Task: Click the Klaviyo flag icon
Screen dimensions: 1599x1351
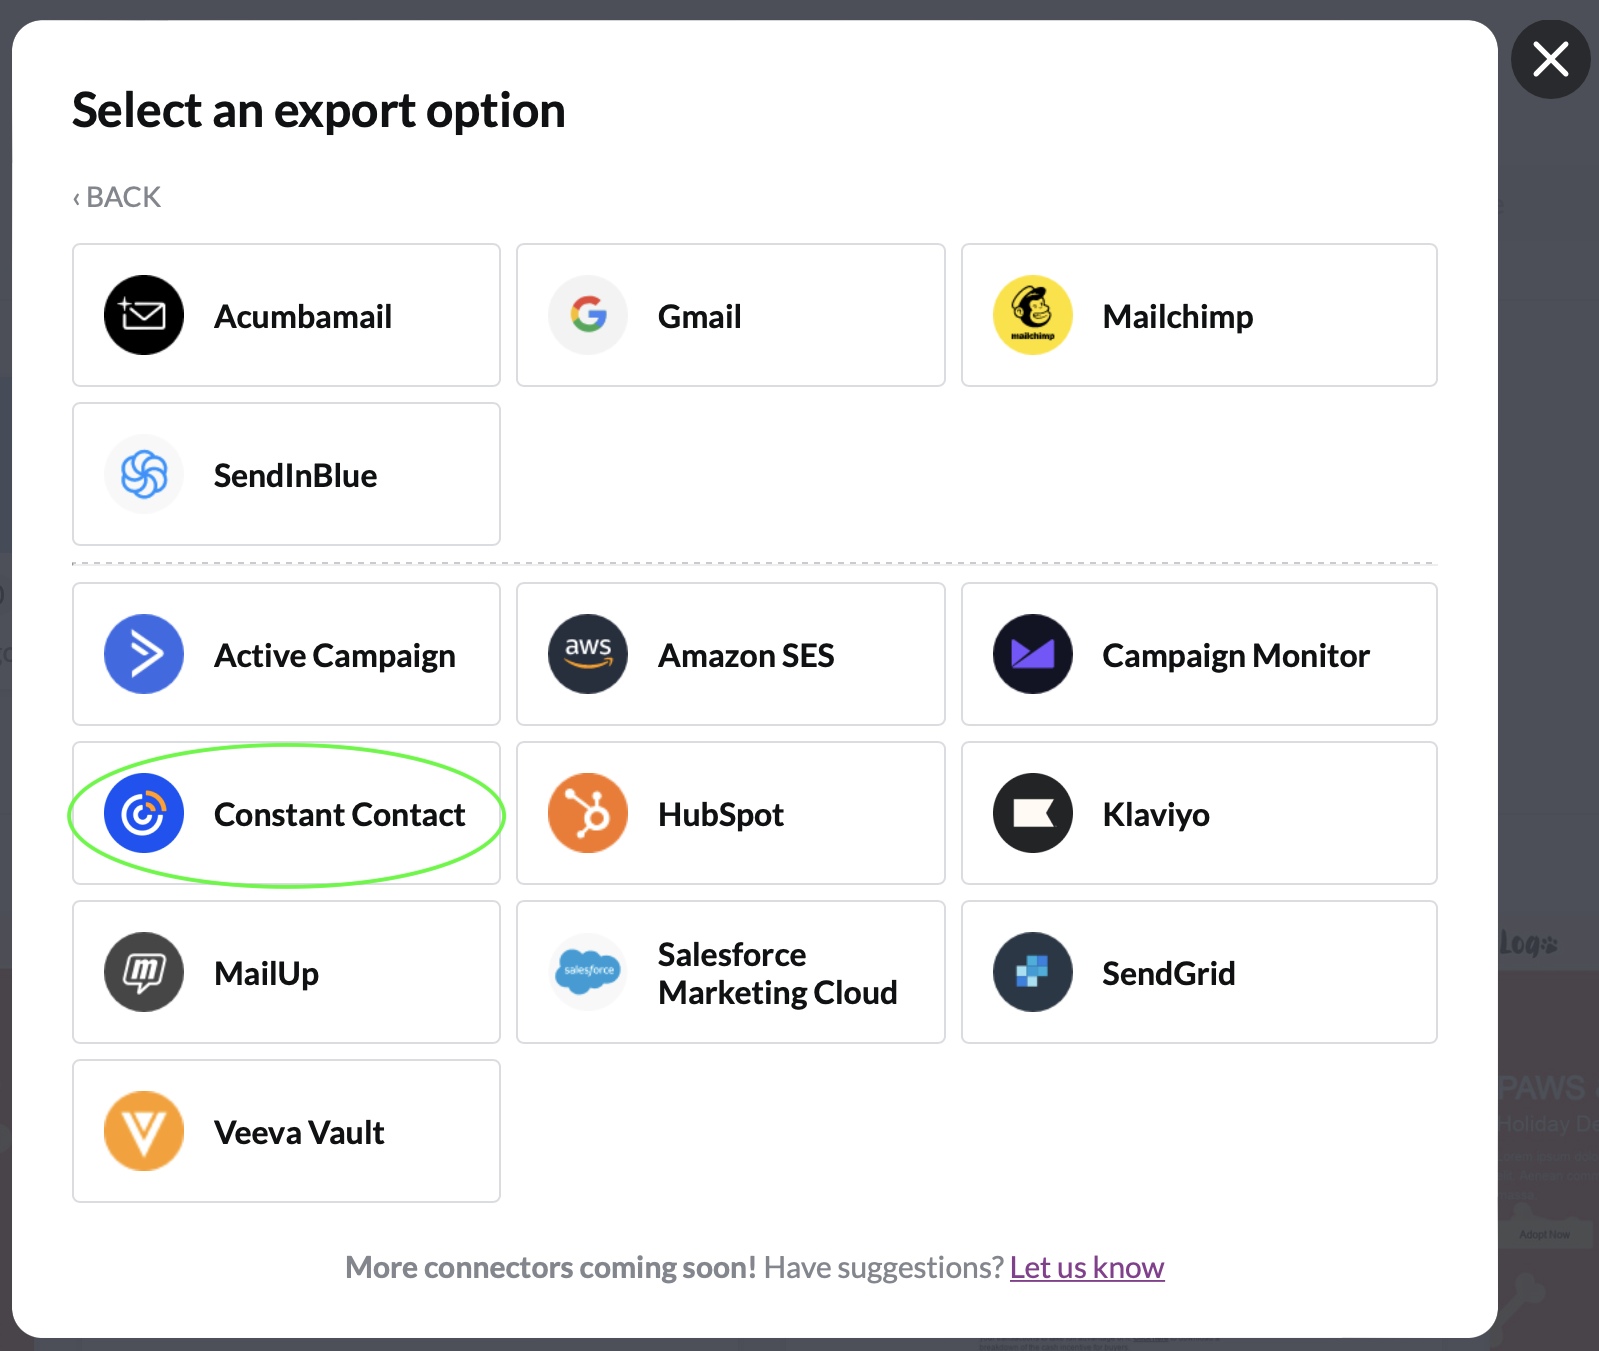Action: tap(1033, 813)
